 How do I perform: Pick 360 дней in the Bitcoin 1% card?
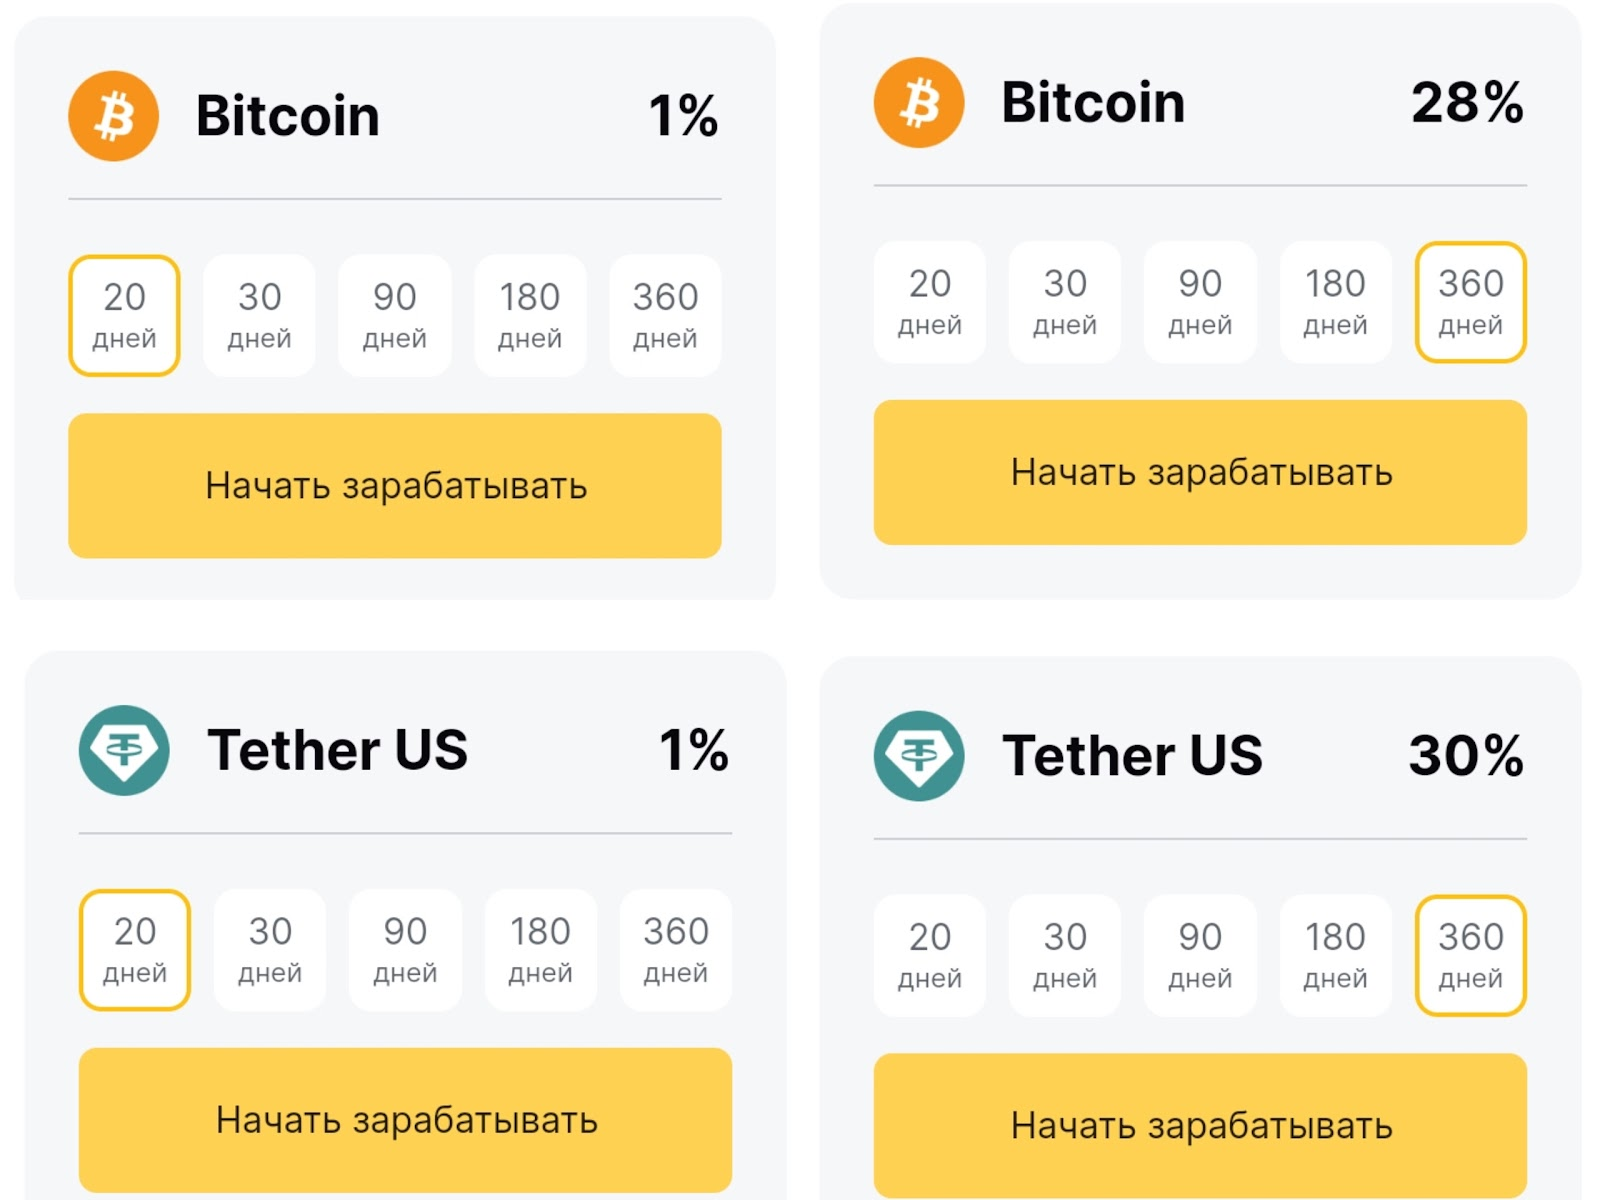[665, 315]
